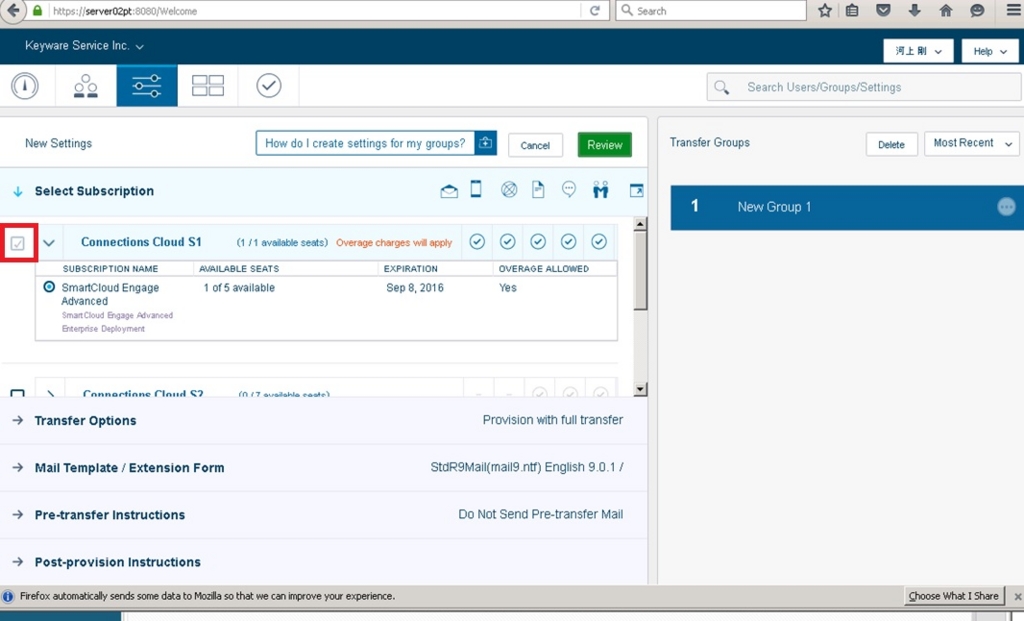This screenshot has width=1024, height=621.
Task: Open the bookmarks list icon in Firefox toolbar
Action: coord(852,10)
